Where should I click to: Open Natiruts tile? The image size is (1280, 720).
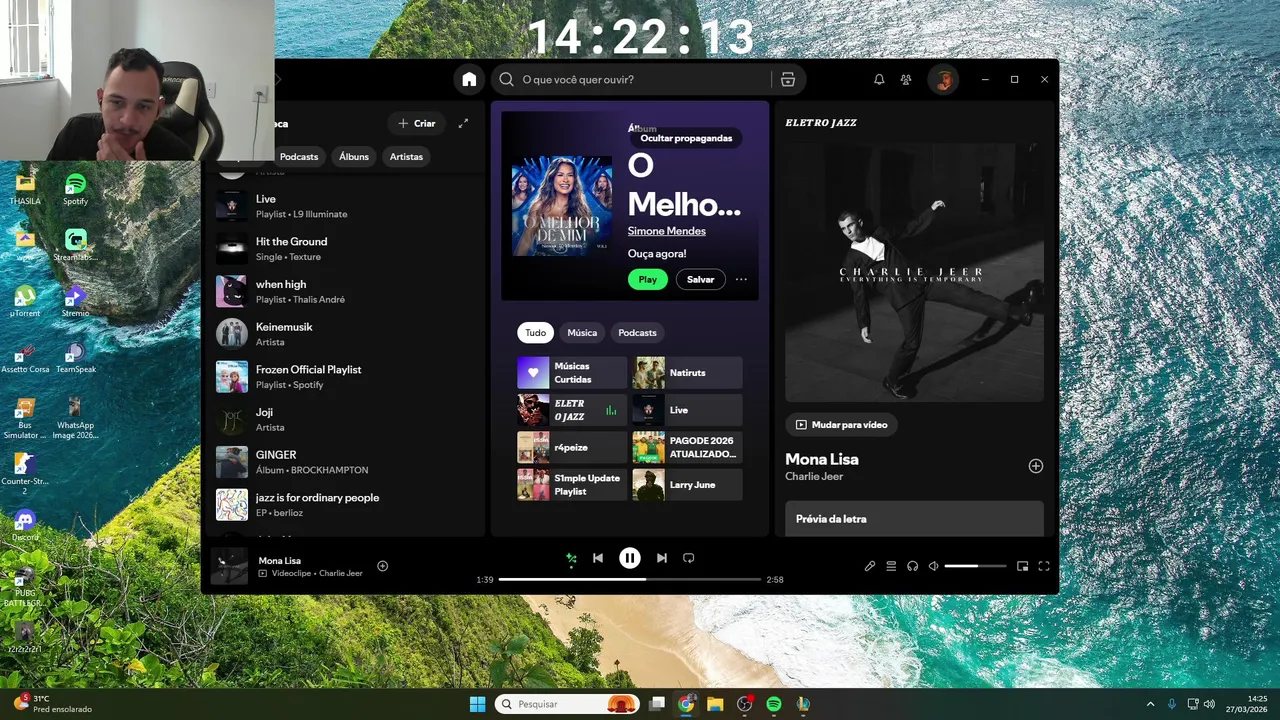tap(688, 373)
